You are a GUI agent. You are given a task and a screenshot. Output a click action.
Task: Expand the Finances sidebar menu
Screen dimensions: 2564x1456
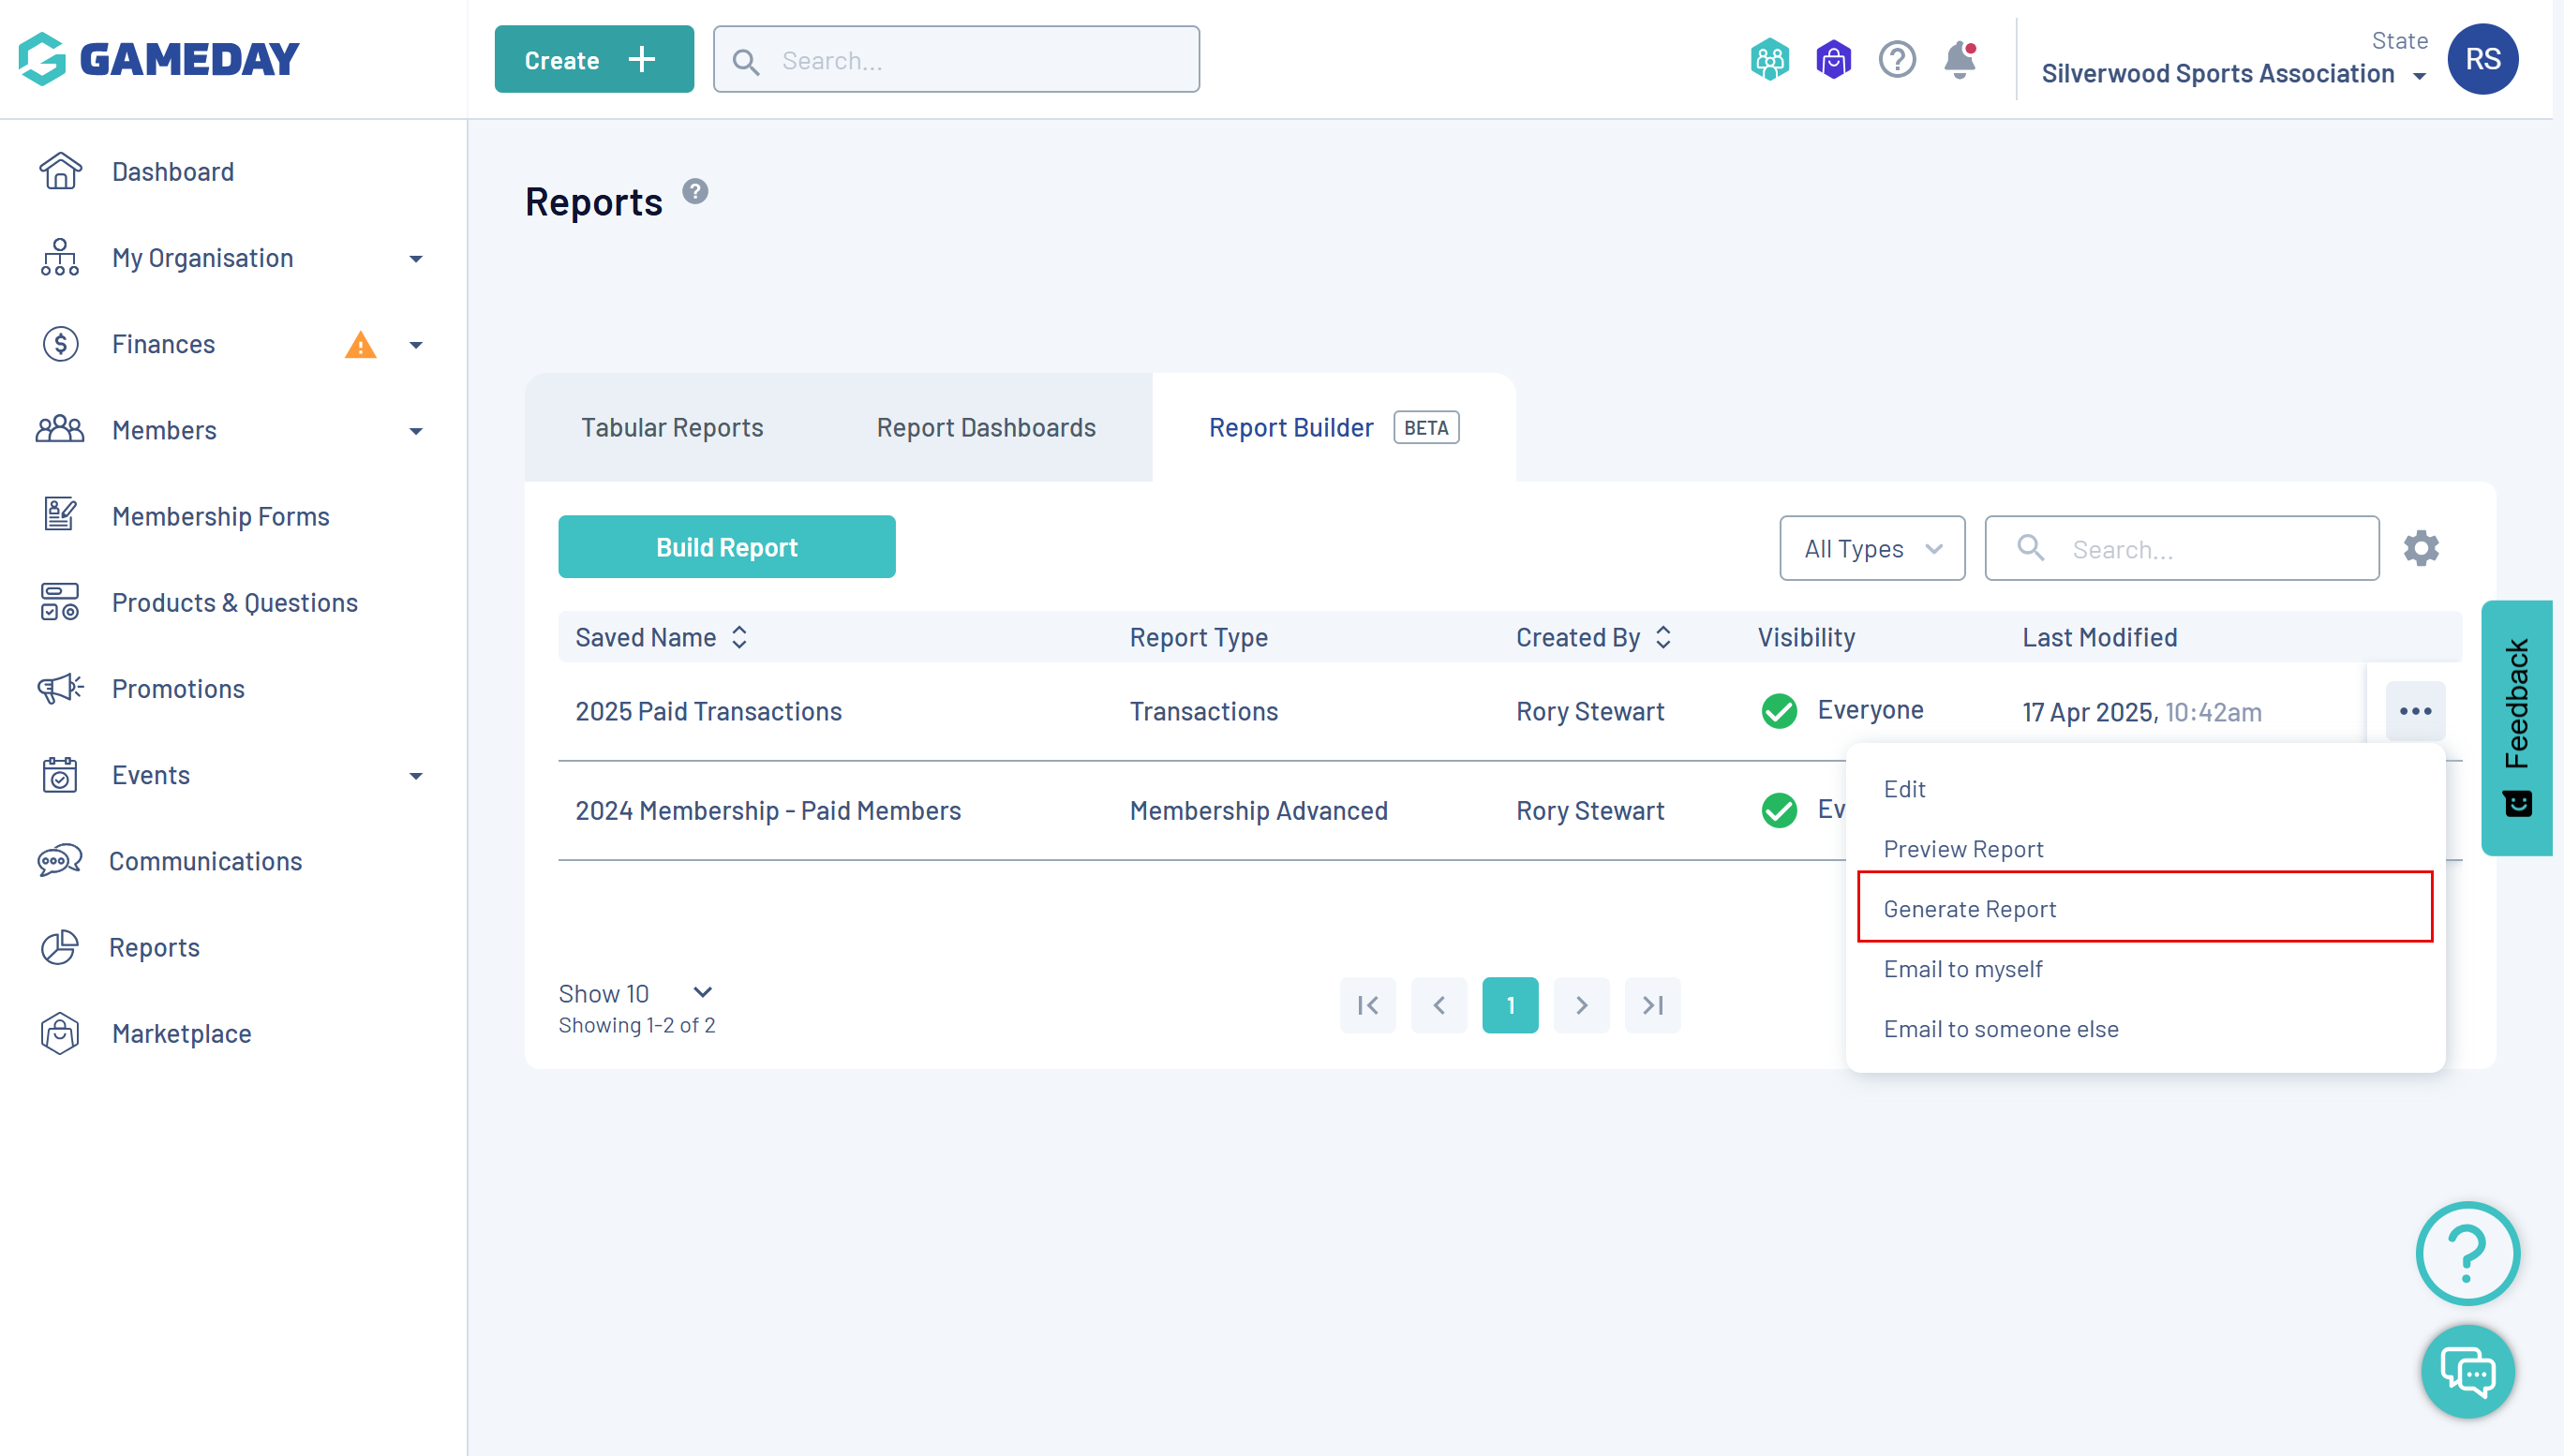point(416,345)
